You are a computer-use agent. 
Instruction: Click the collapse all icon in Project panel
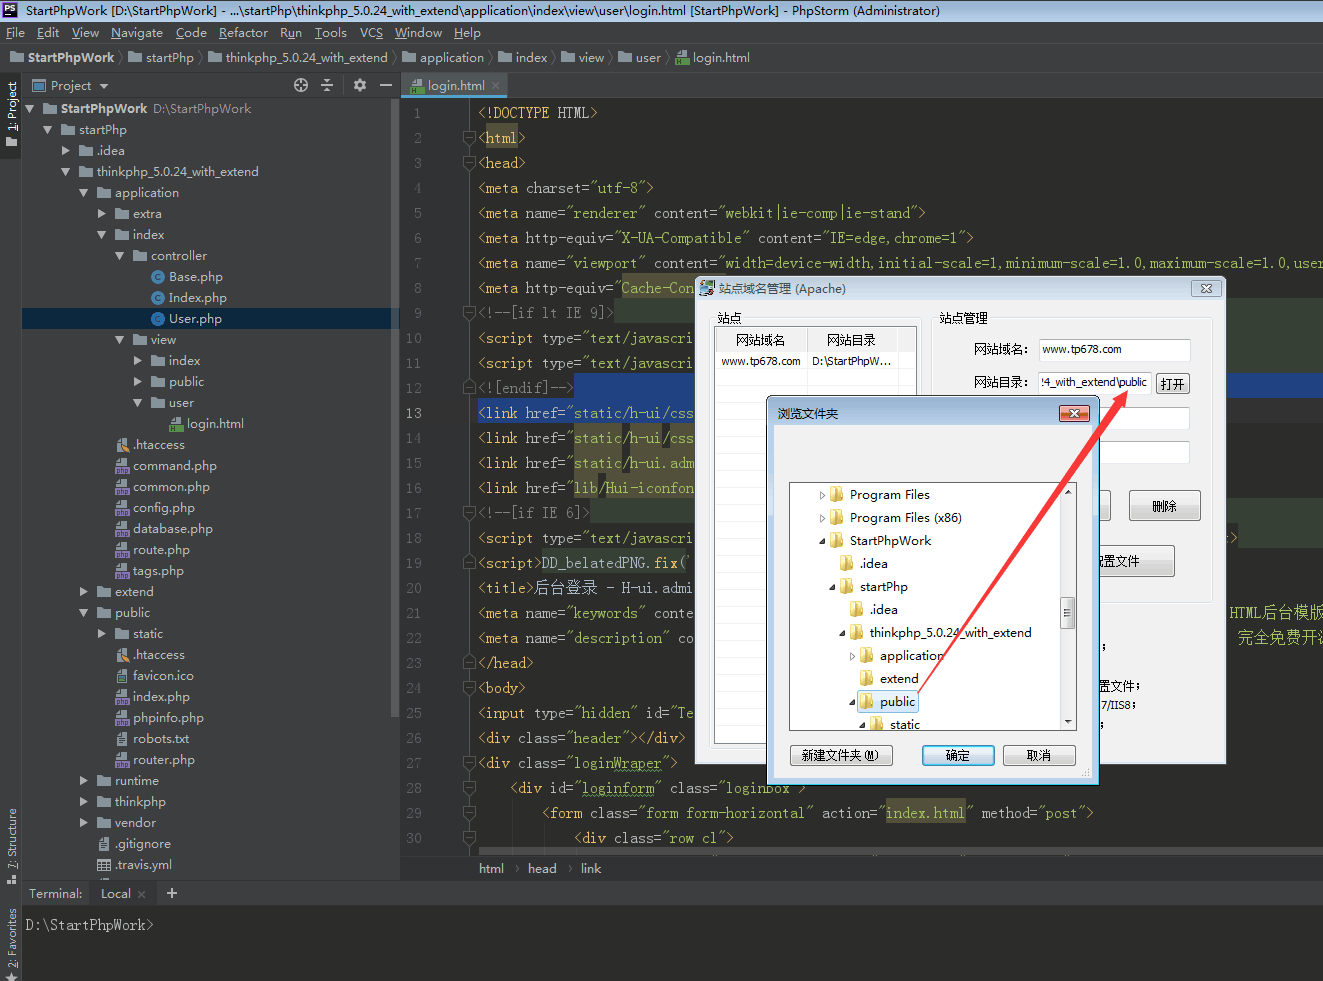click(327, 86)
